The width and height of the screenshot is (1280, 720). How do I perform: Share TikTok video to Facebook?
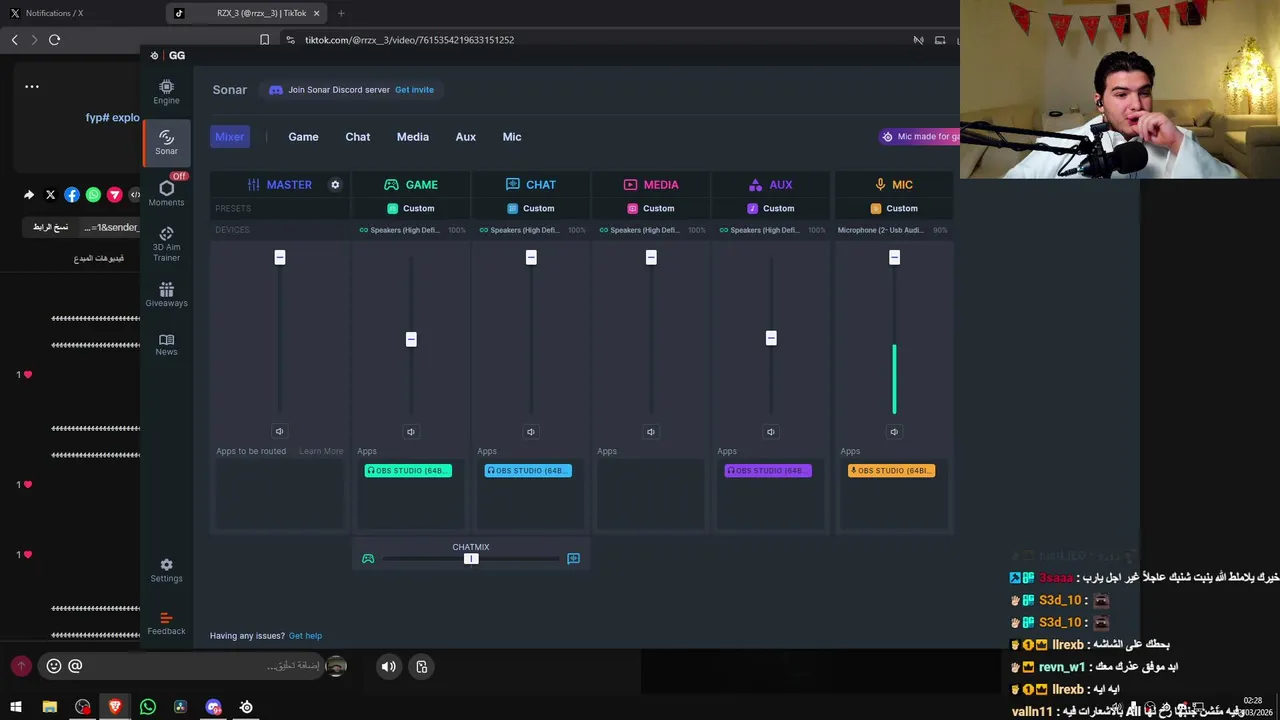point(72,195)
